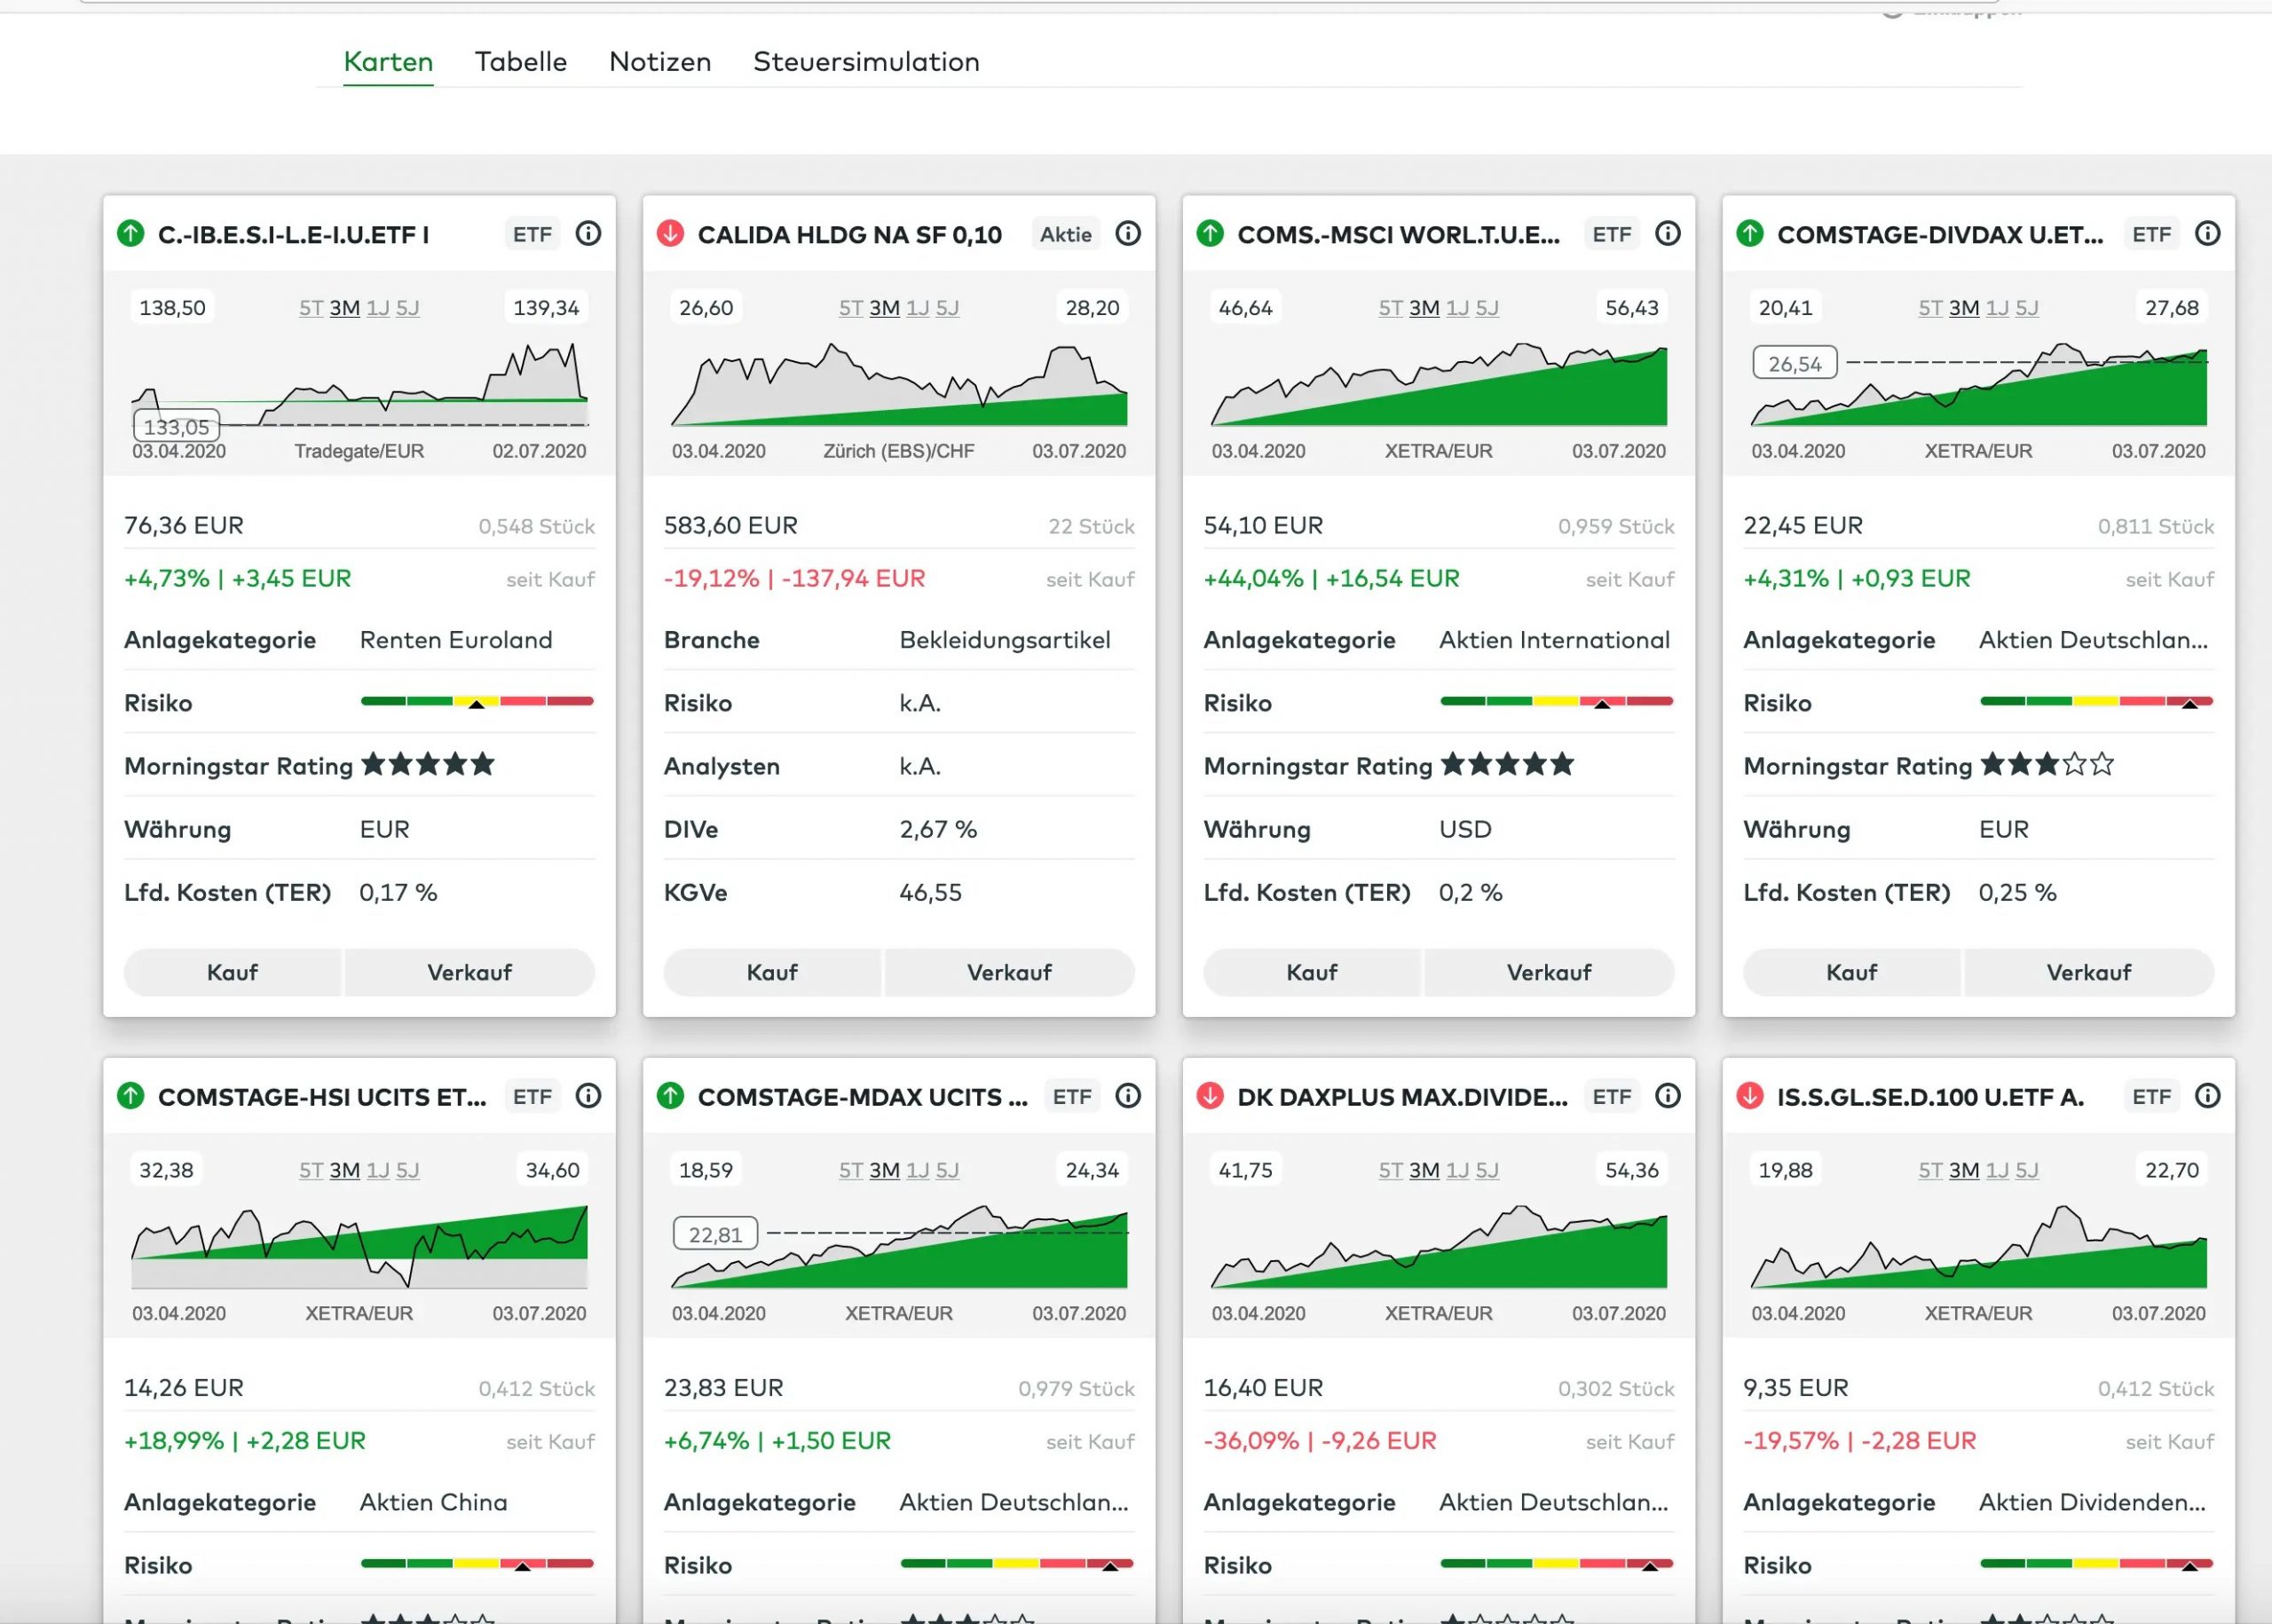Screen dimensions: 2272x1624
Task: Set COMSTAGE-HSI chart to 1J range
Action: click(x=377, y=1170)
